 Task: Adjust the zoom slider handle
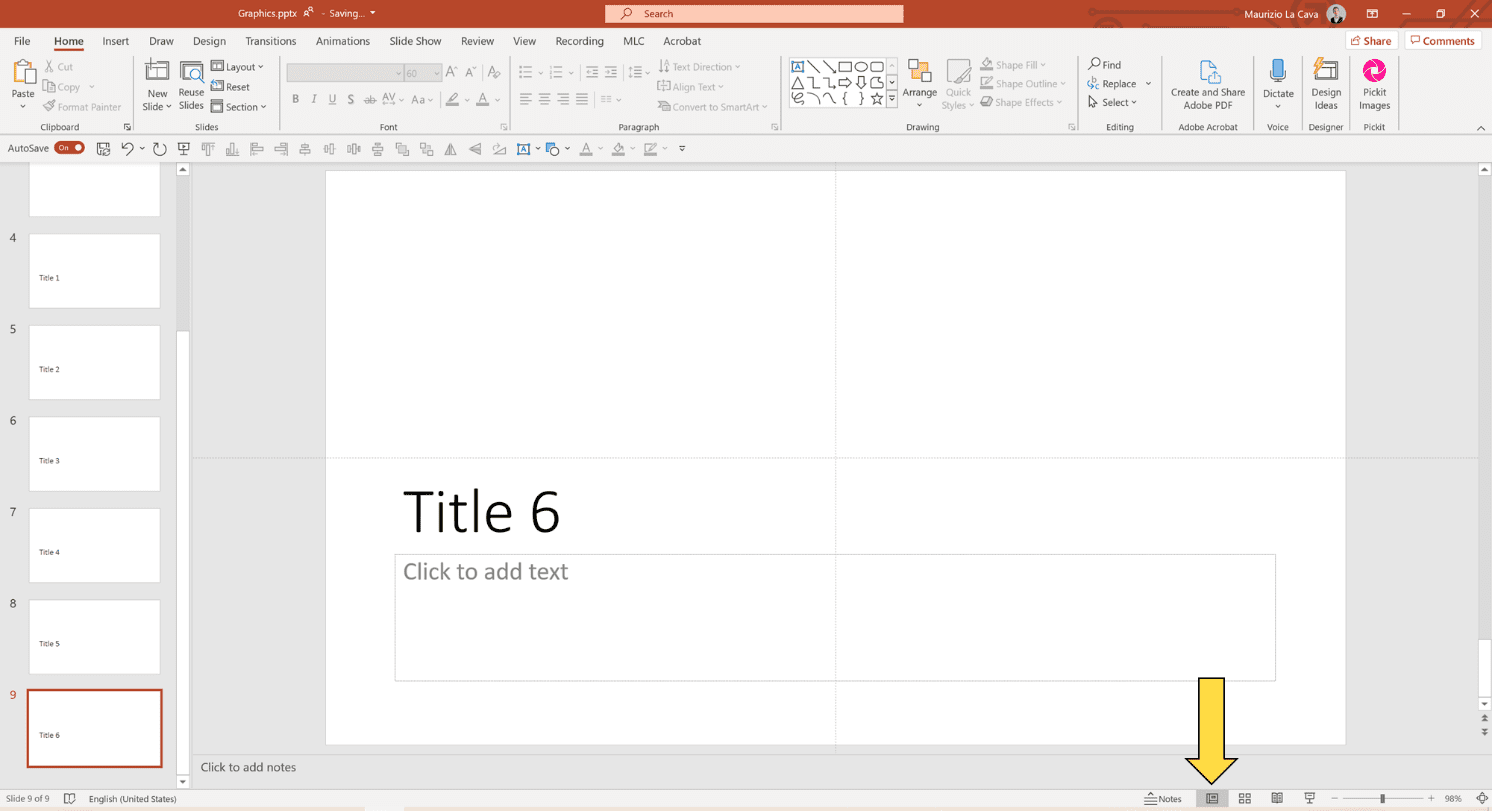pos(1382,799)
